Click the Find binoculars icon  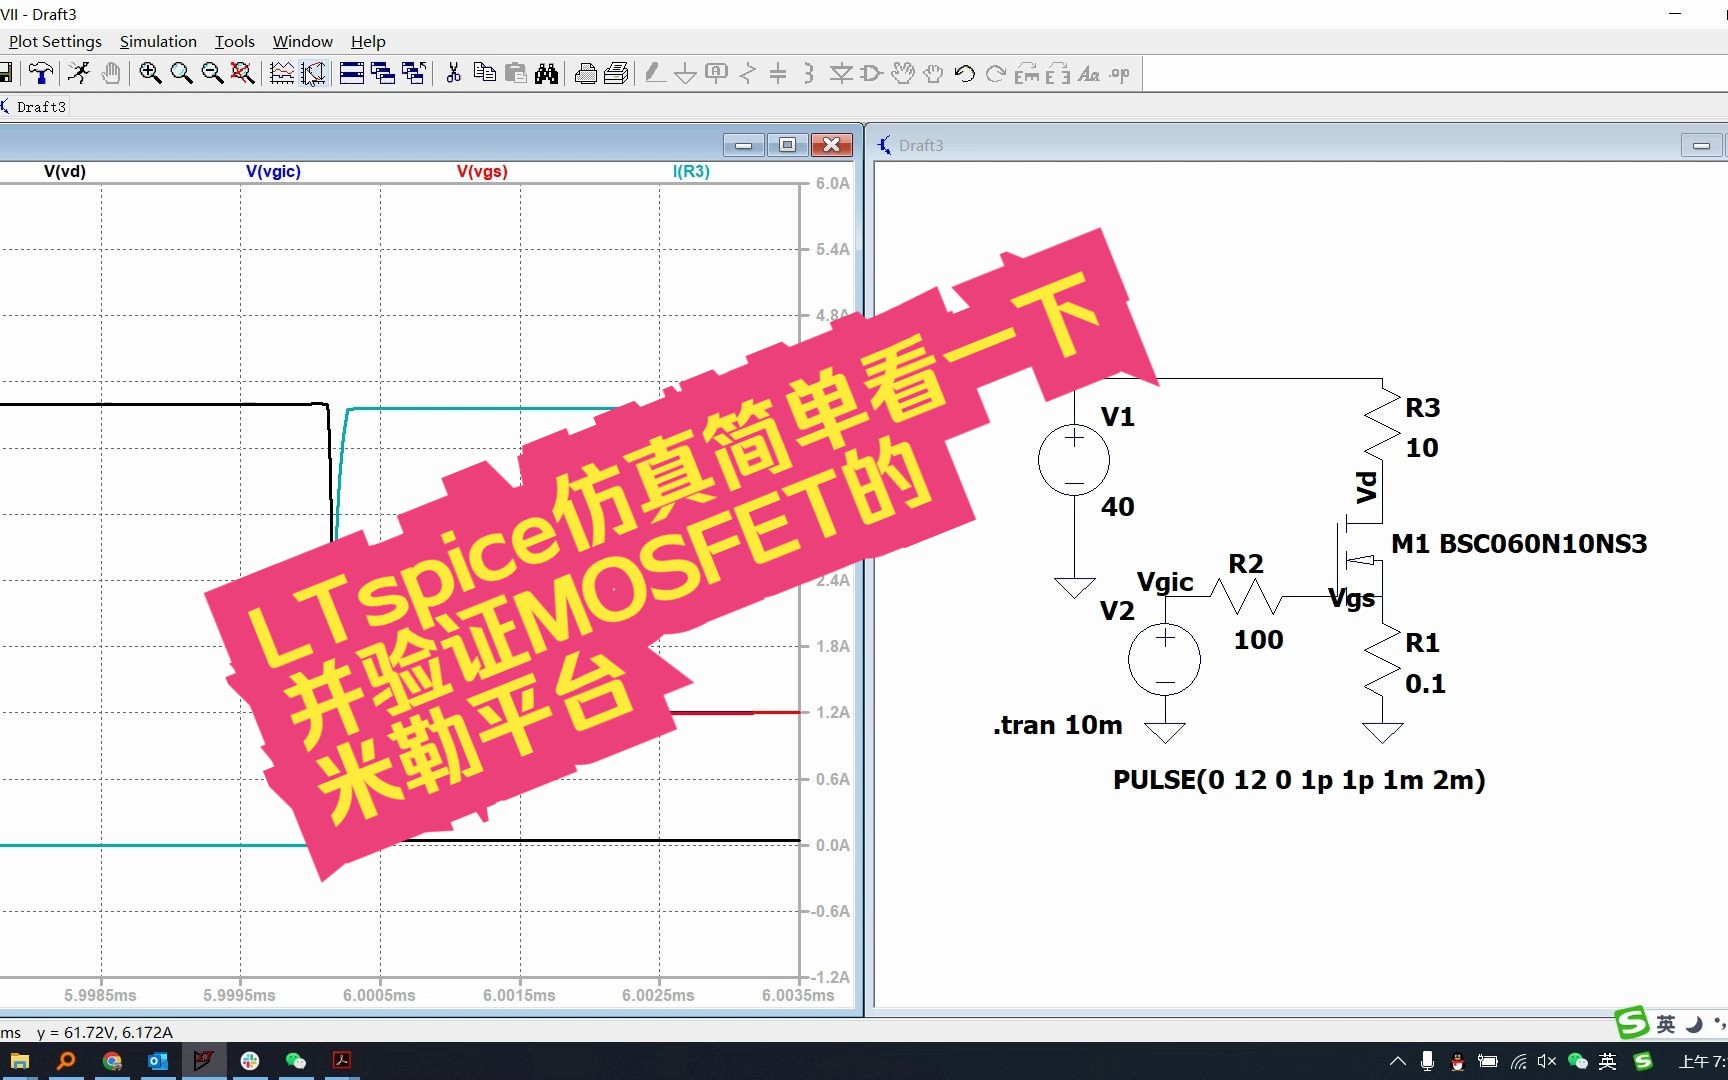click(x=546, y=73)
